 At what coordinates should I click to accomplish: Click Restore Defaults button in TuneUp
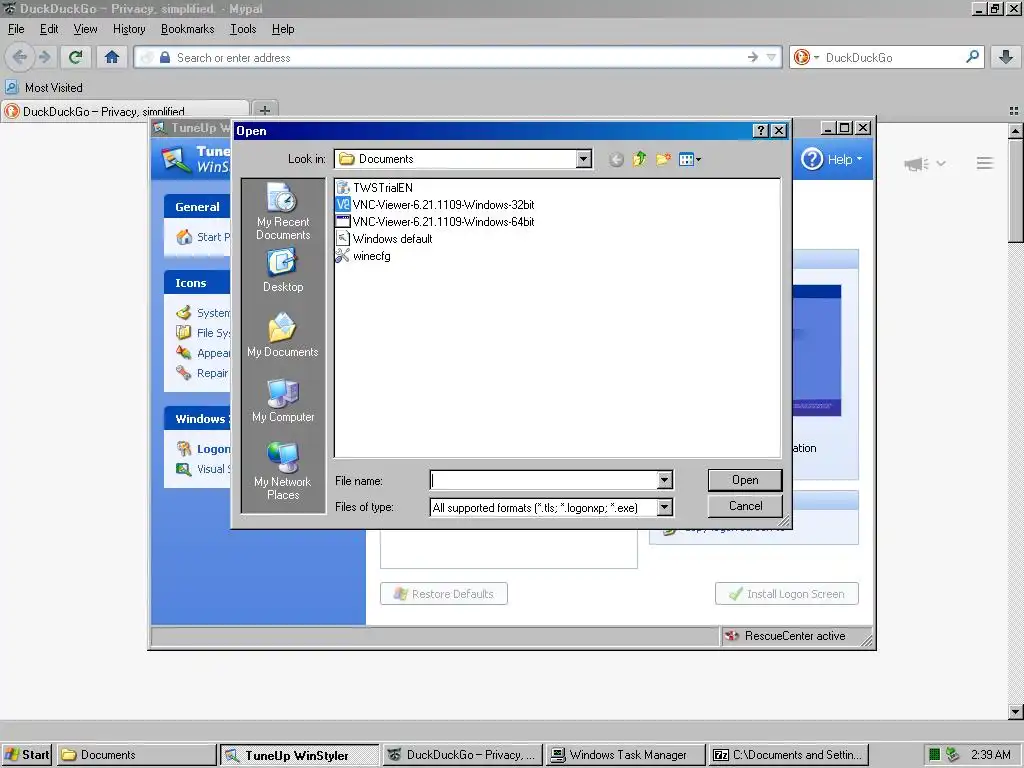tap(443, 594)
